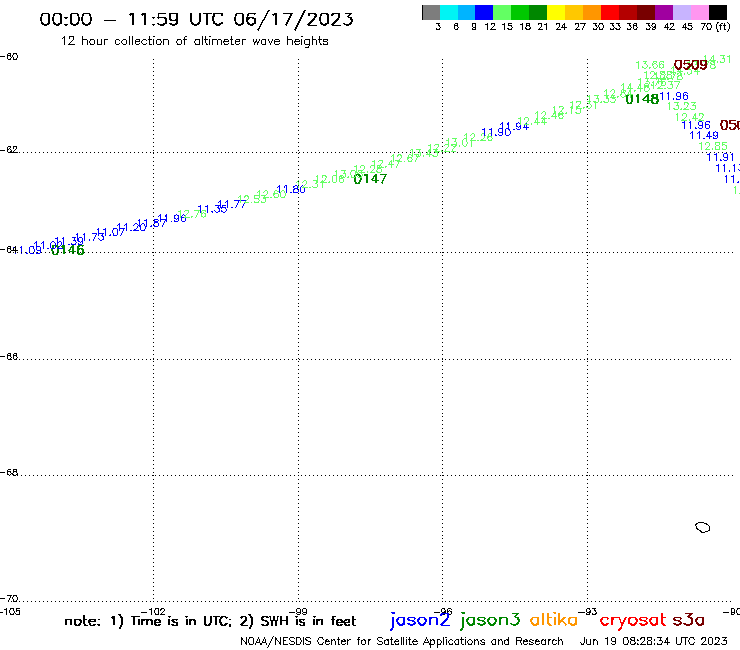Click the -93 longitude axis label
The width and height of the screenshot is (740, 650).
point(588,612)
